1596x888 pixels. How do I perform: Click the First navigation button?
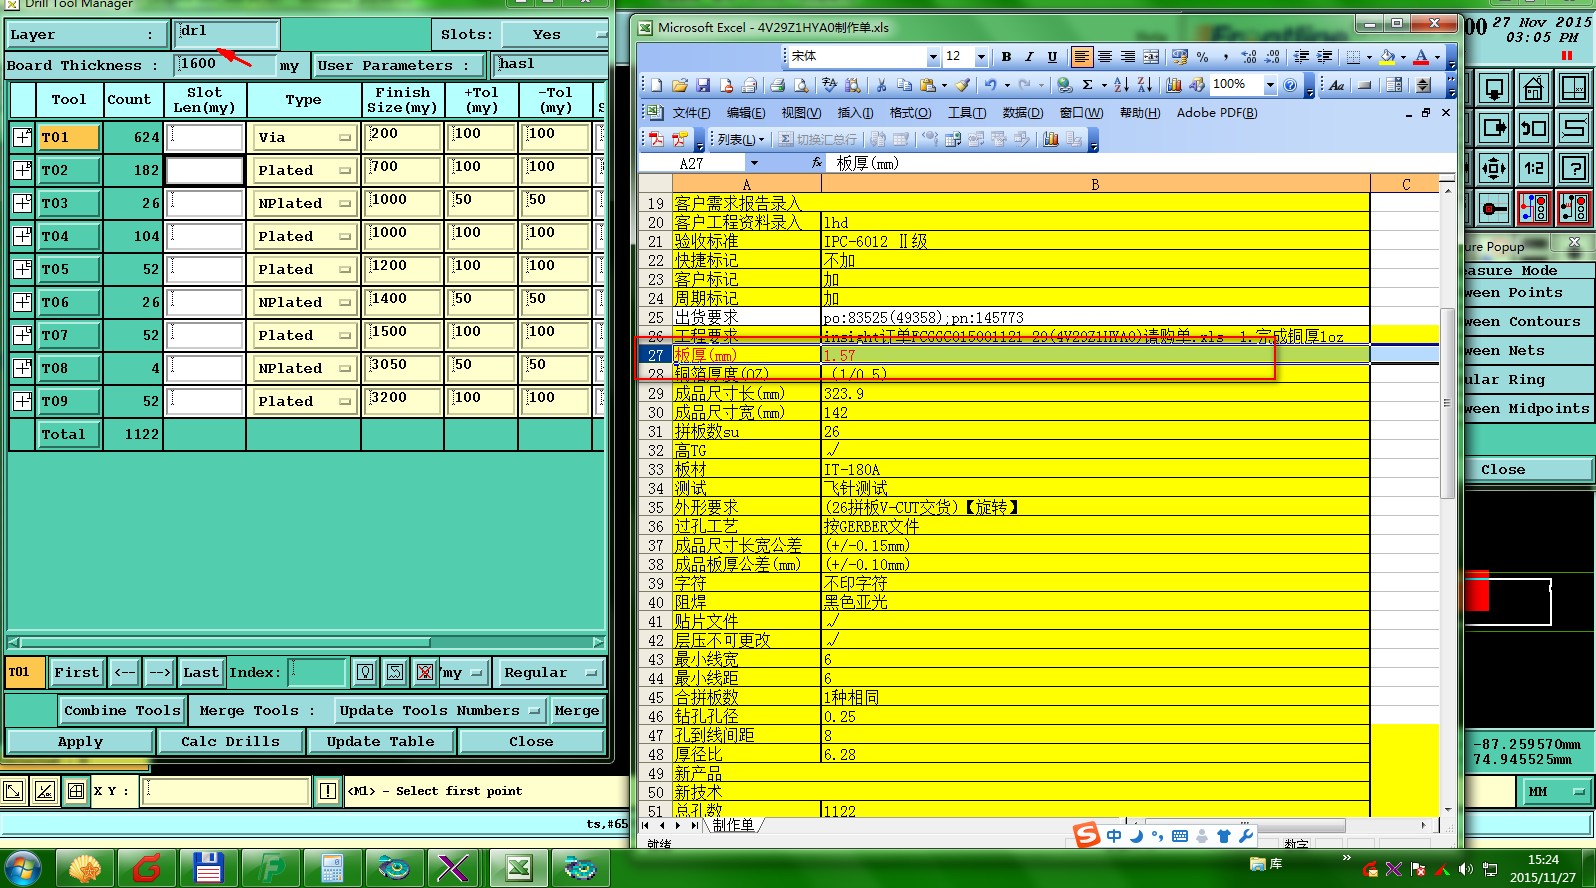76,672
